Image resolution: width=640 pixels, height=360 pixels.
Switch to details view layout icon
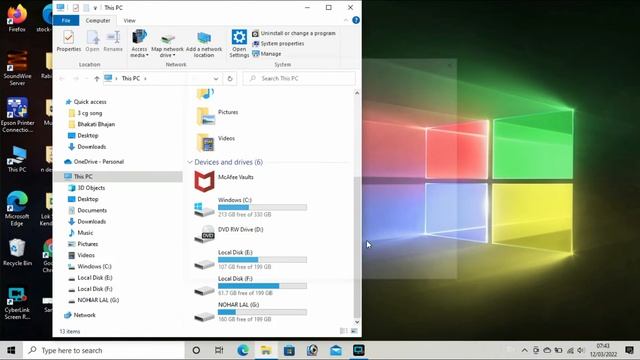click(x=344, y=331)
